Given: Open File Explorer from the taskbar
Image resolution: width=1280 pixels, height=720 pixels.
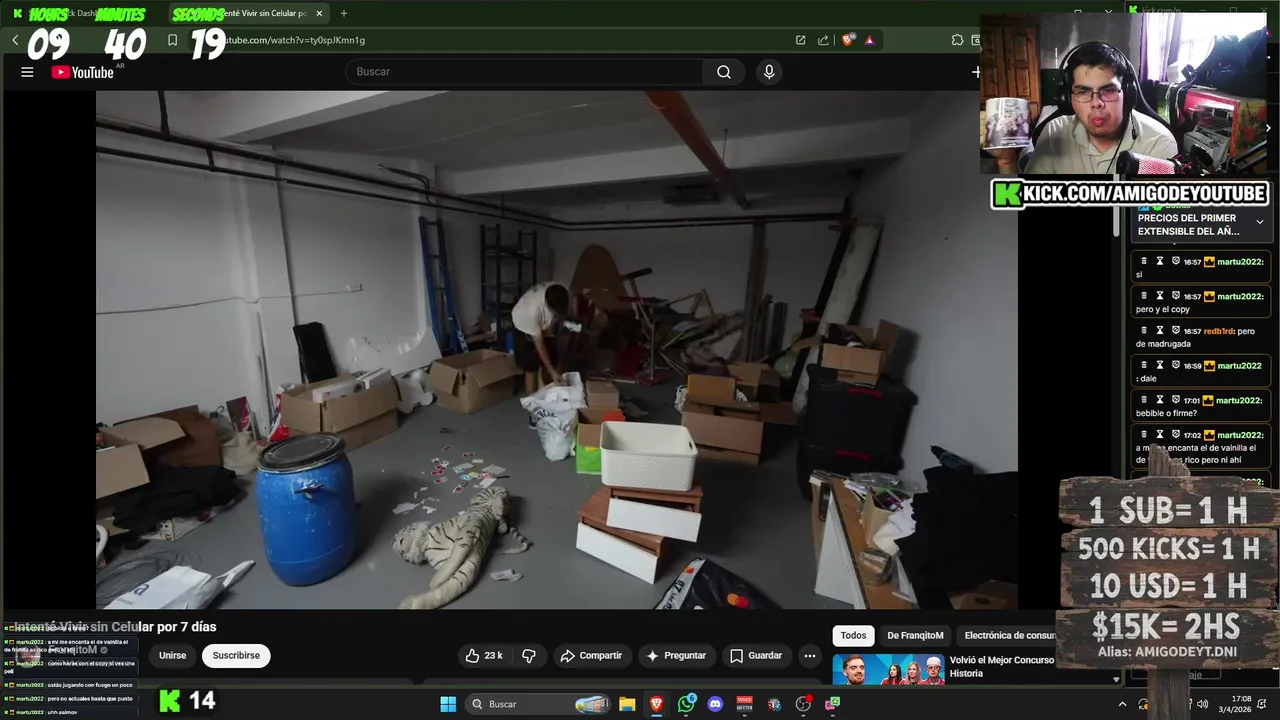Looking at the screenshot, I should [627, 704].
